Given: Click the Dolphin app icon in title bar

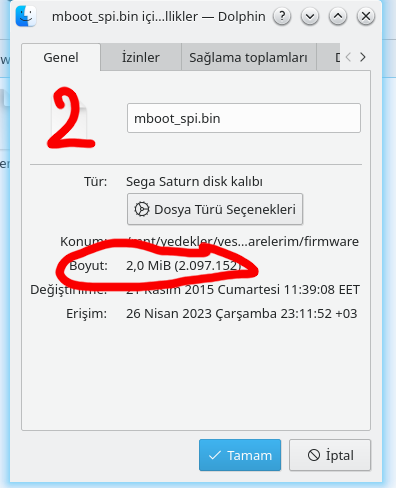Looking at the screenshot, I should [x=26, y=16].
